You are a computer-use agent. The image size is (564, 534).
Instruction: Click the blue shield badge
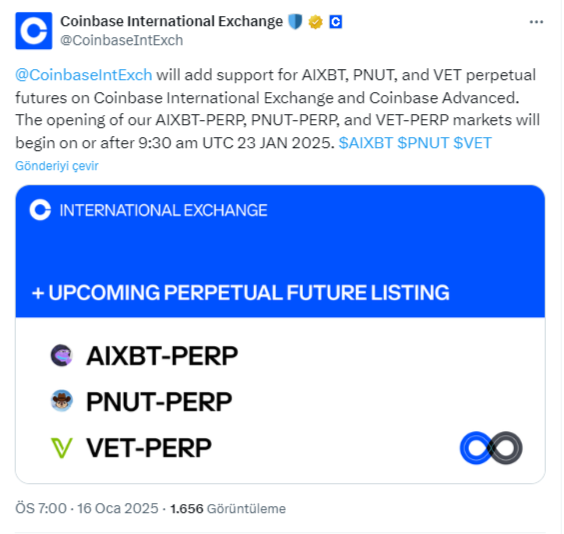tap(295, 22)
